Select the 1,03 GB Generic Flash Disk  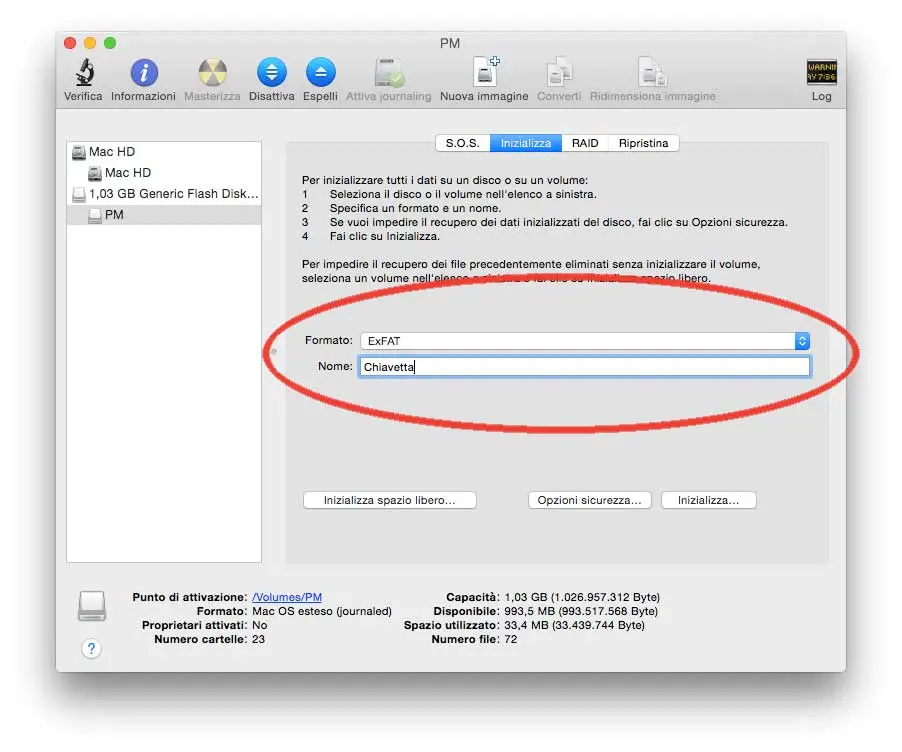coord(164,194)
